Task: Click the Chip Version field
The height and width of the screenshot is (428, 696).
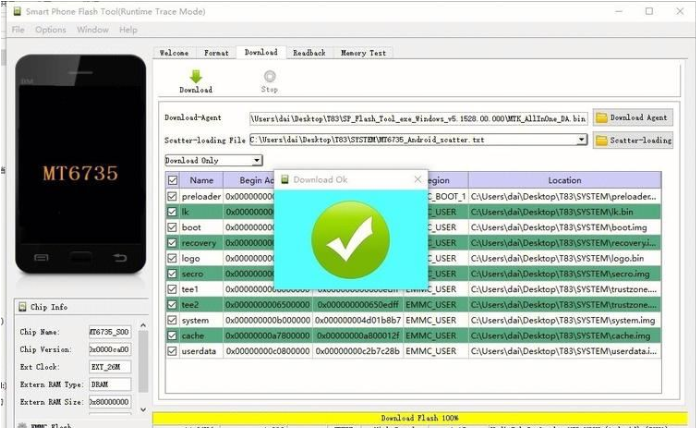Action: point(110,349)
